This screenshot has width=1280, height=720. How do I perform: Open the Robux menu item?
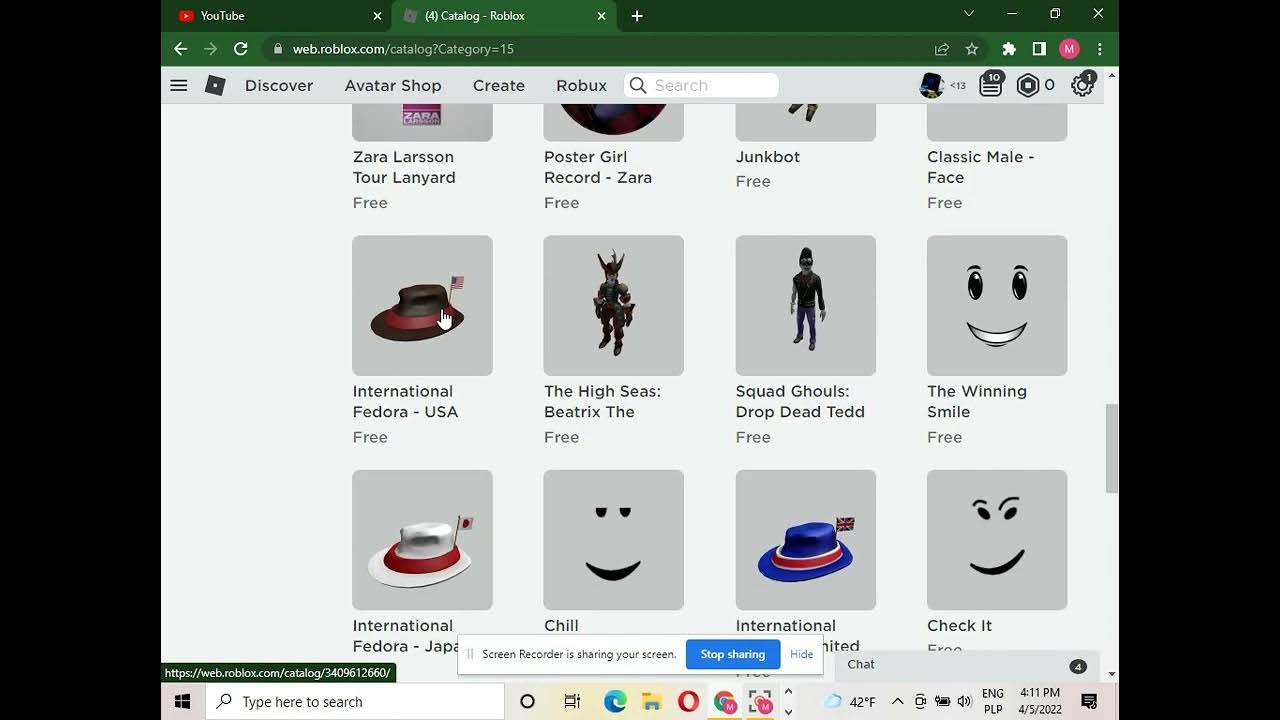click(582, 86)
